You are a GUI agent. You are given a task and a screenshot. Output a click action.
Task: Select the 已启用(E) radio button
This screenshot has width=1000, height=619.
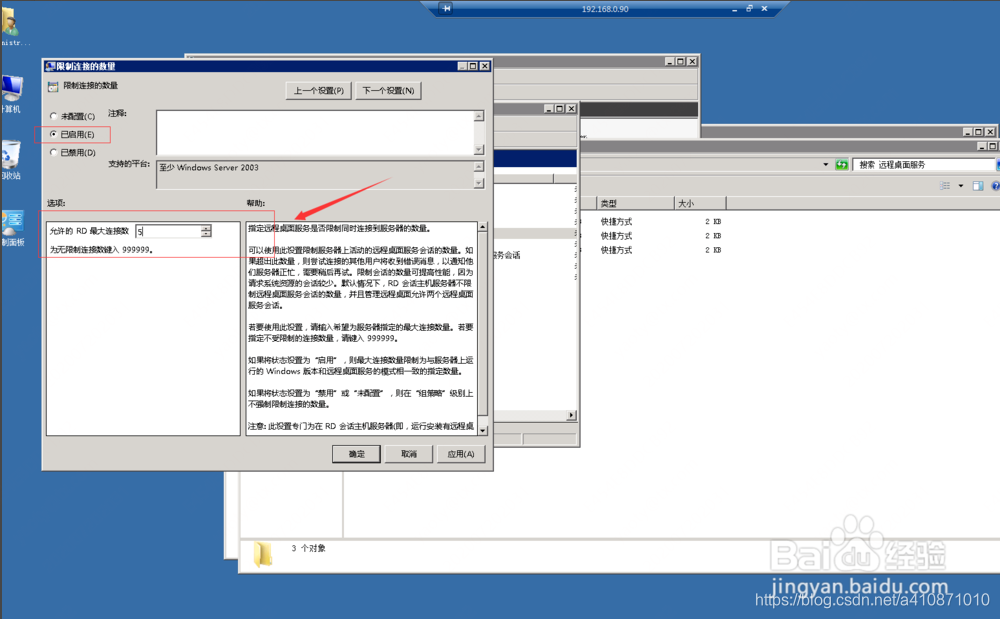(x=54, y=134)
